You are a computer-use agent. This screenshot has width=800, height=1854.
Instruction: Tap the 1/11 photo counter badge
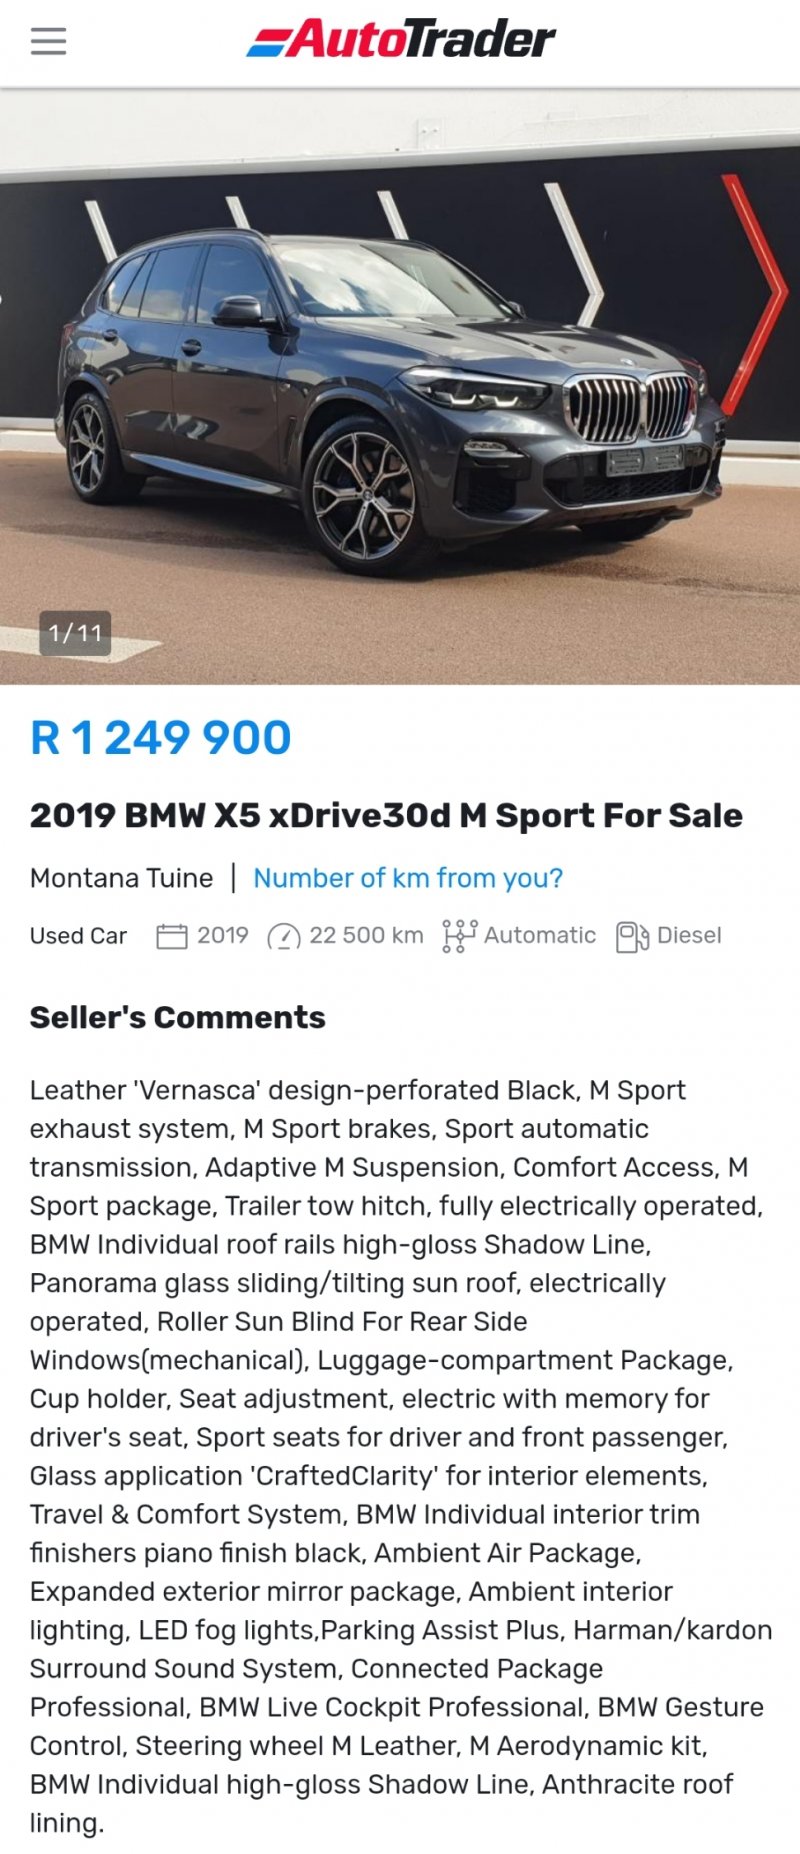(75, 633)
